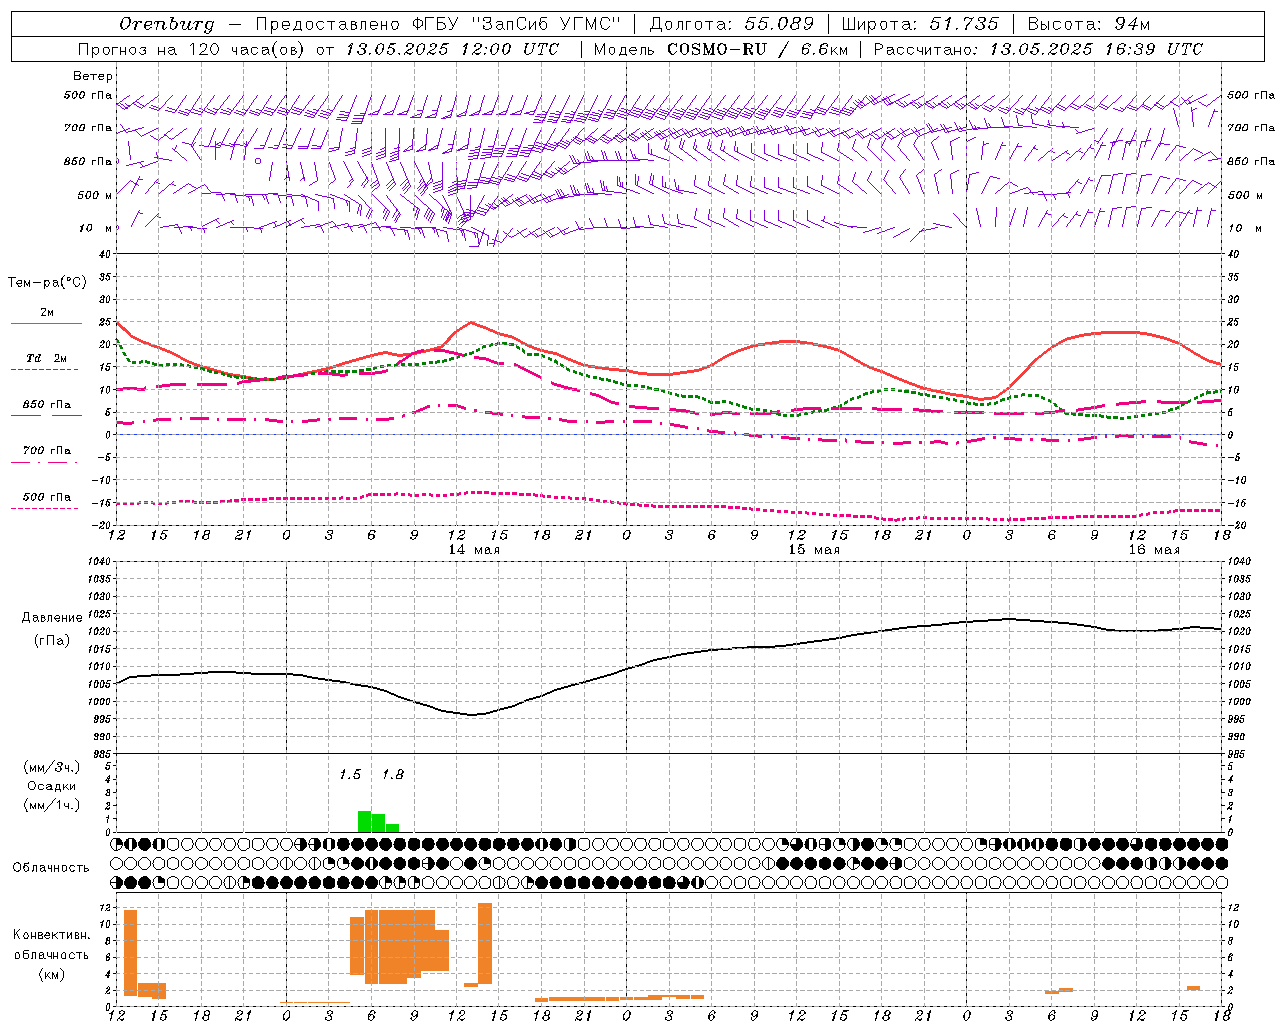
Task: Click the "15 мая" date label
Action: (x=814, y=550)
